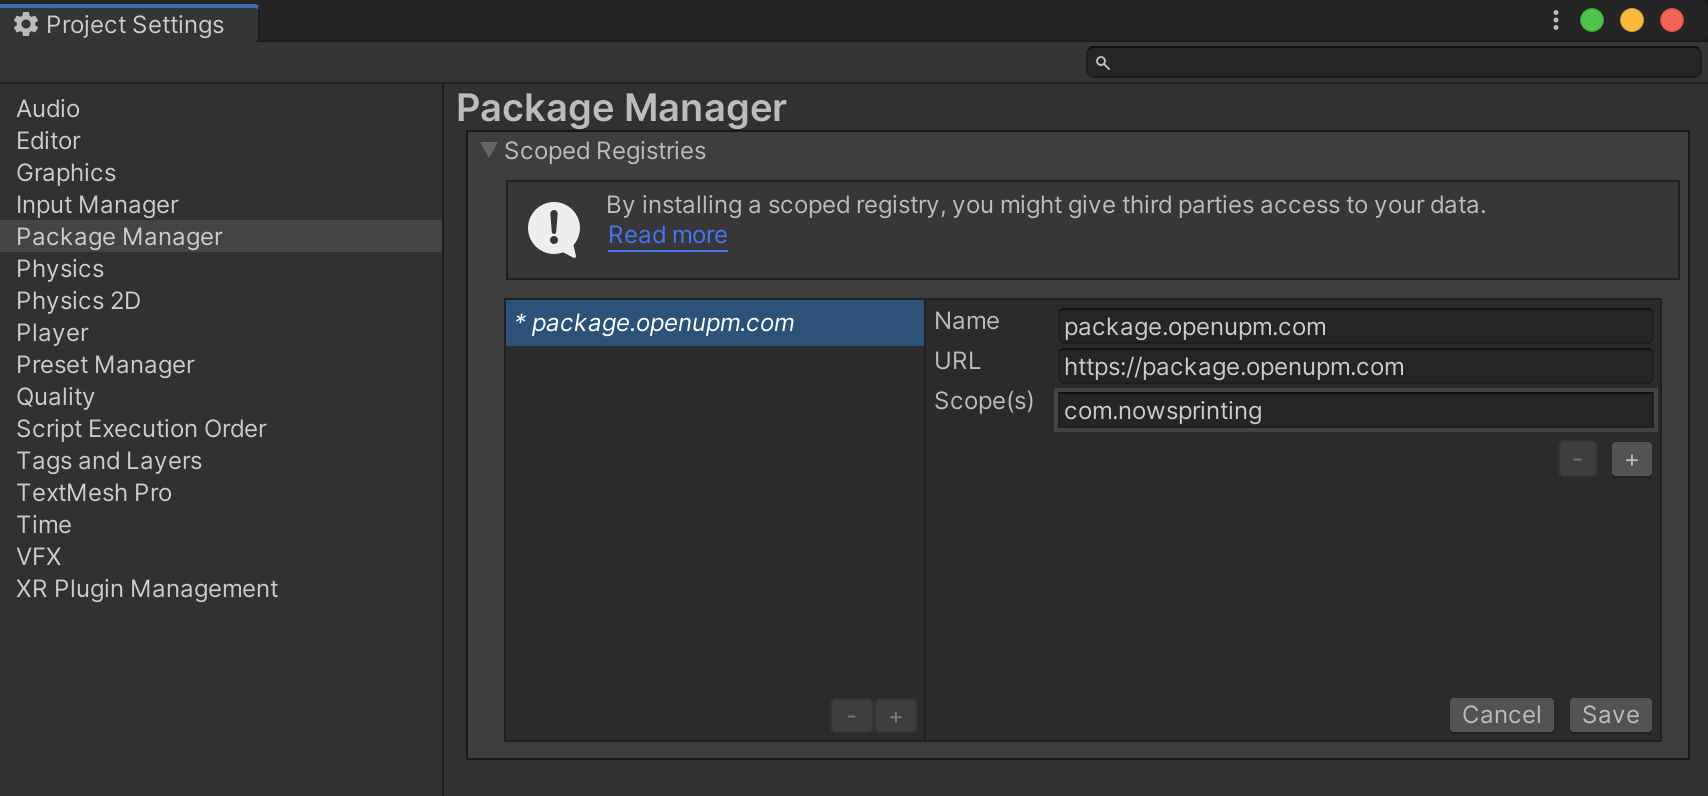Click the Project Settings gear icon
1708x796 pixels.
point(26,24)
